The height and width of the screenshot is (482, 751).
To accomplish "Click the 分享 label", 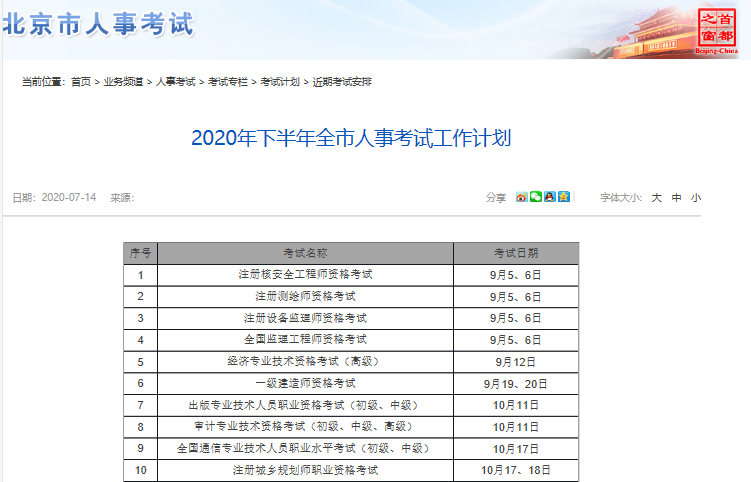I will click(496, 197).
